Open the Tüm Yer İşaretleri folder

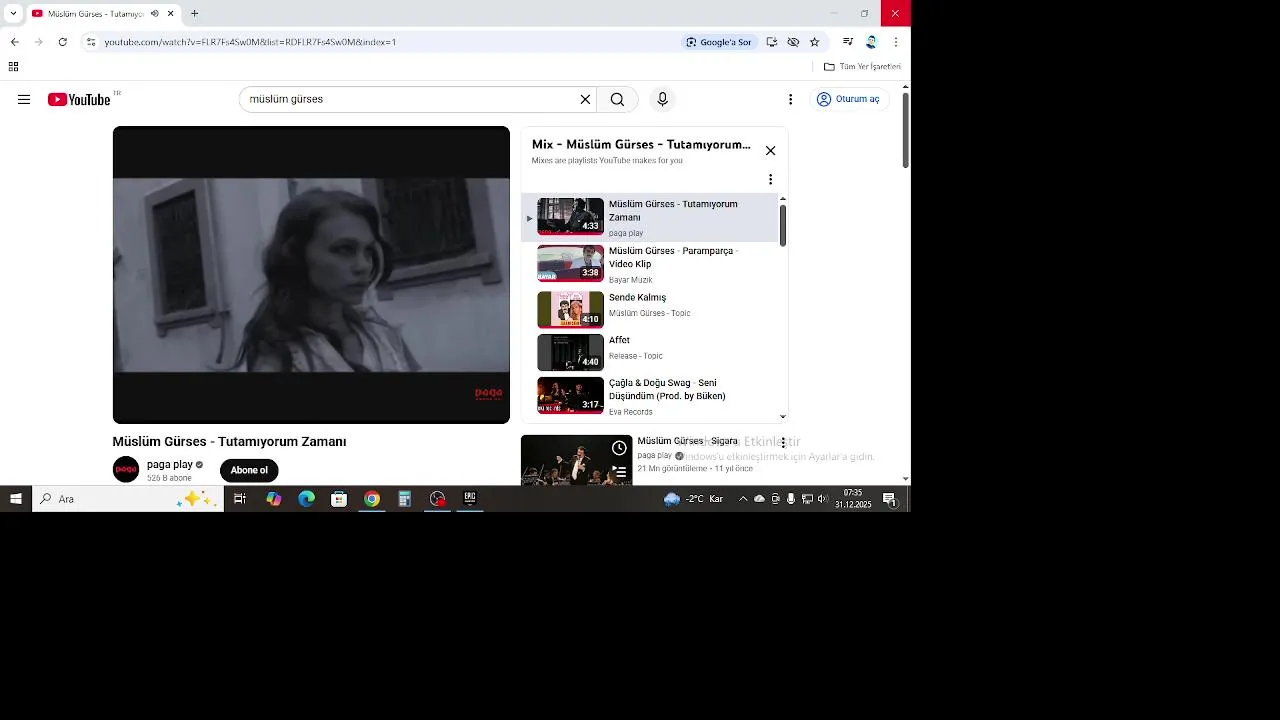tap(862, 67)
